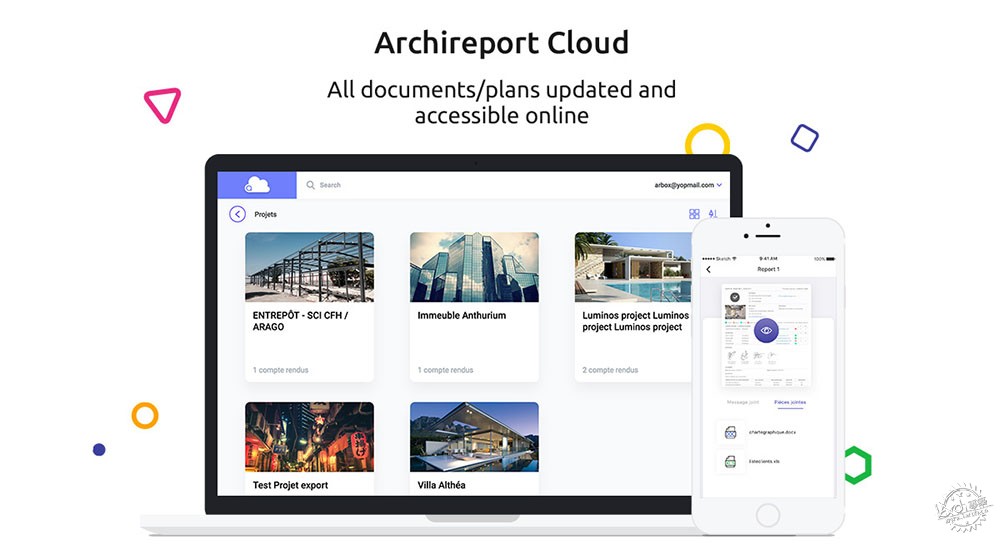
Task: Open the Test Projet export thumbnail
Action: tap(309, 437)
